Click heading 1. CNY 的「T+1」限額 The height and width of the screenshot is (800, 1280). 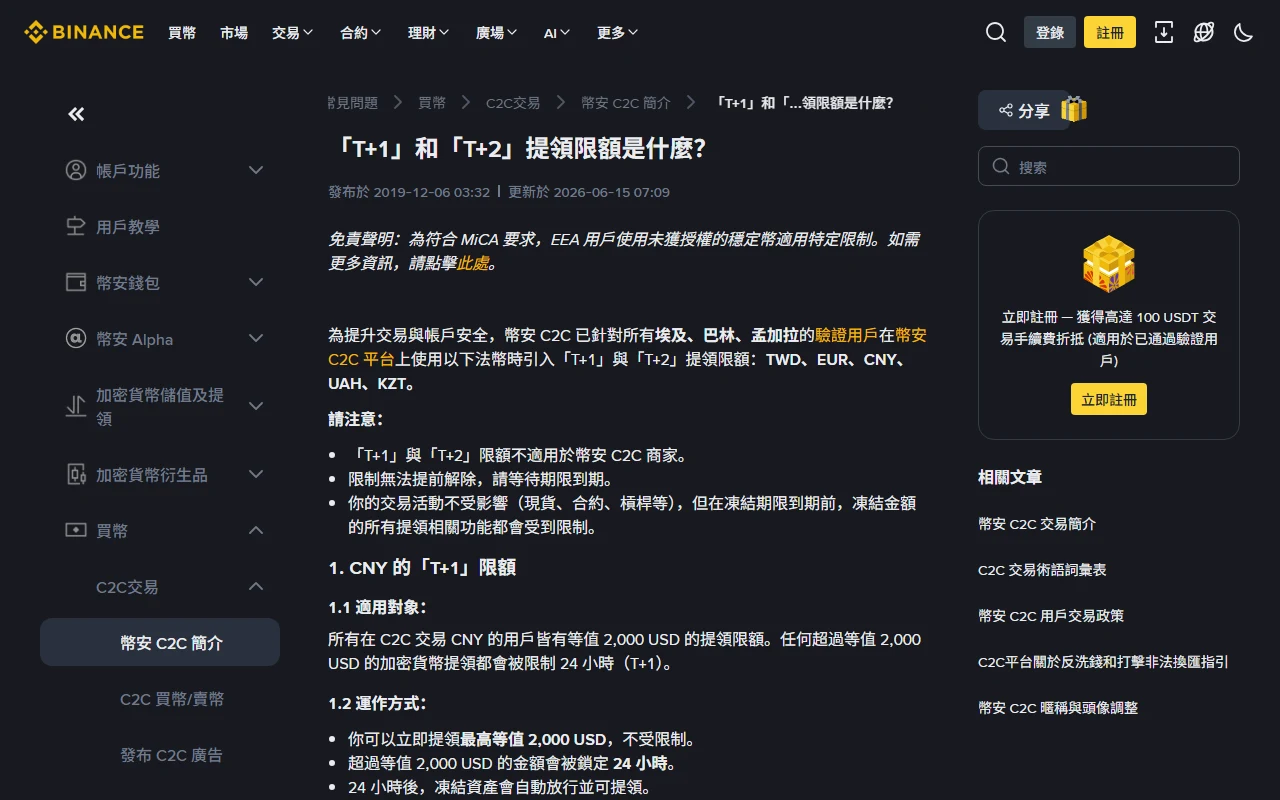[x=422, y=567]
